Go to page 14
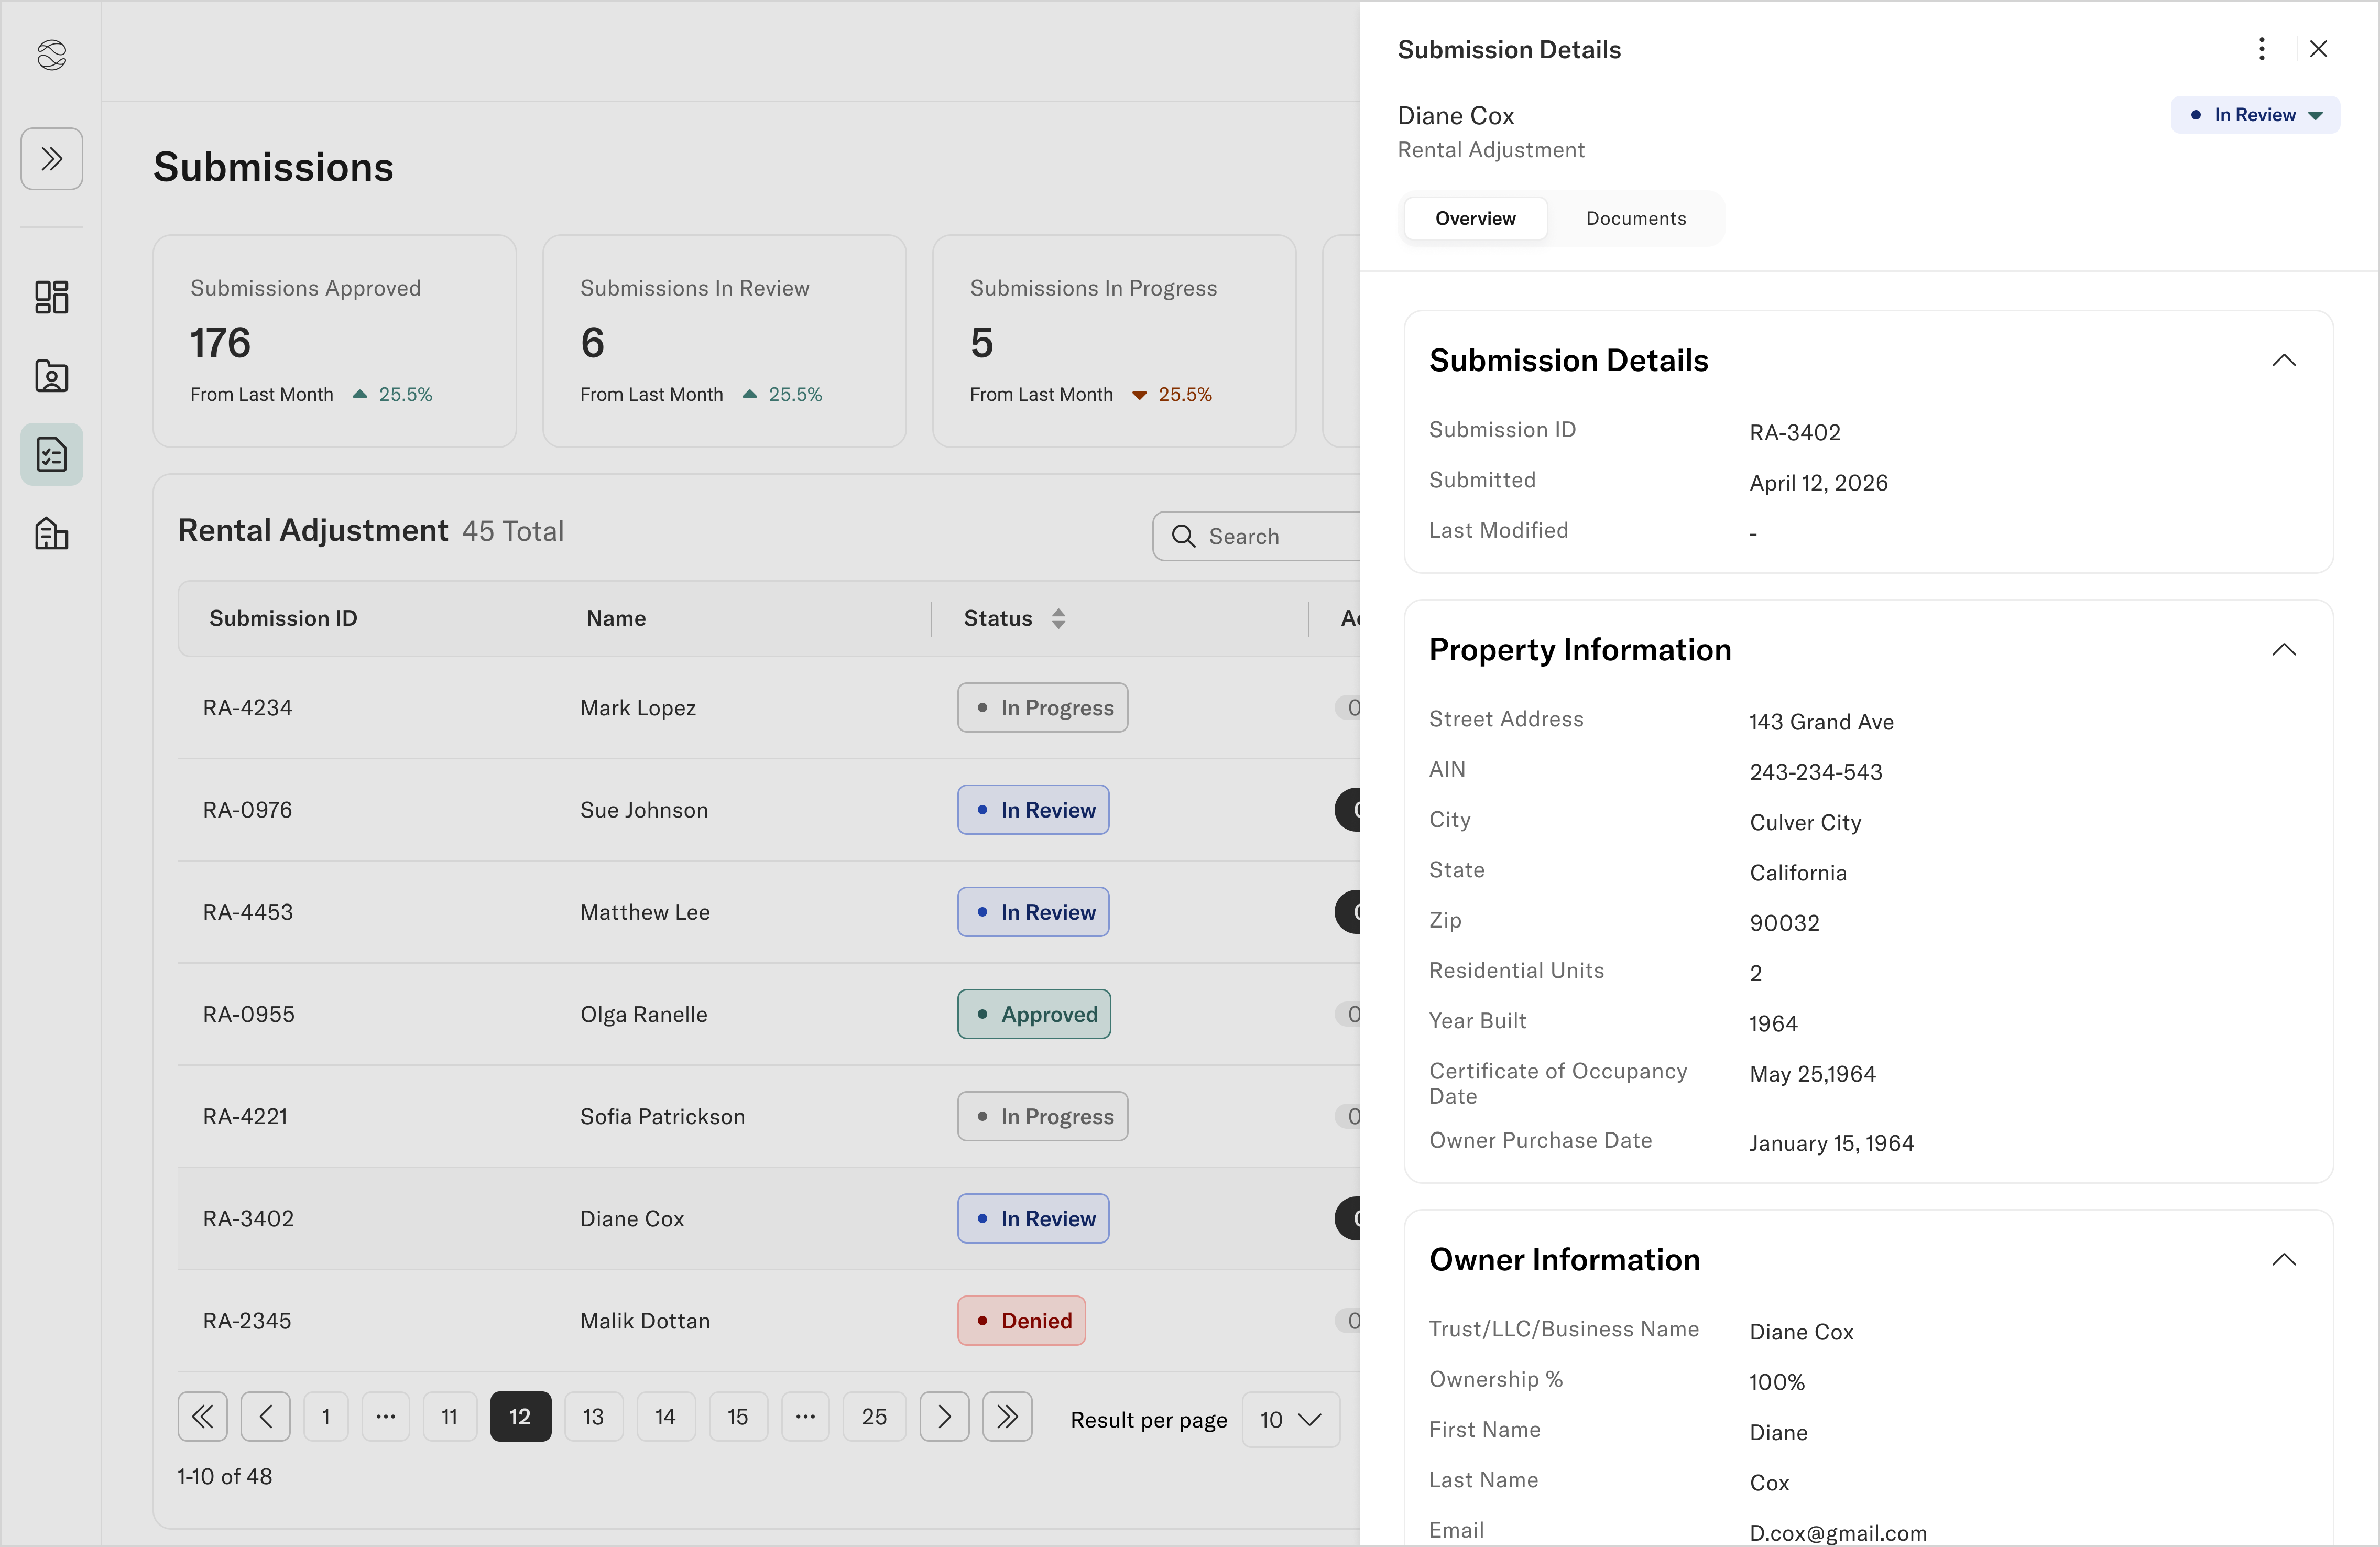The width and height of the screenshot is (2380, 1547). [666, 1416]
